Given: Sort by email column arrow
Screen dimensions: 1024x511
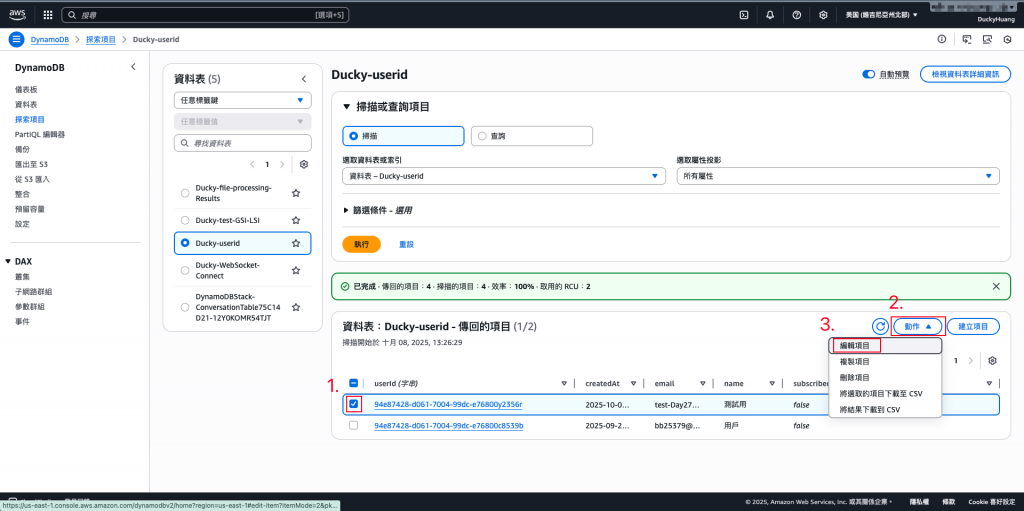Looking at the screenshot, I should [703, 384].
